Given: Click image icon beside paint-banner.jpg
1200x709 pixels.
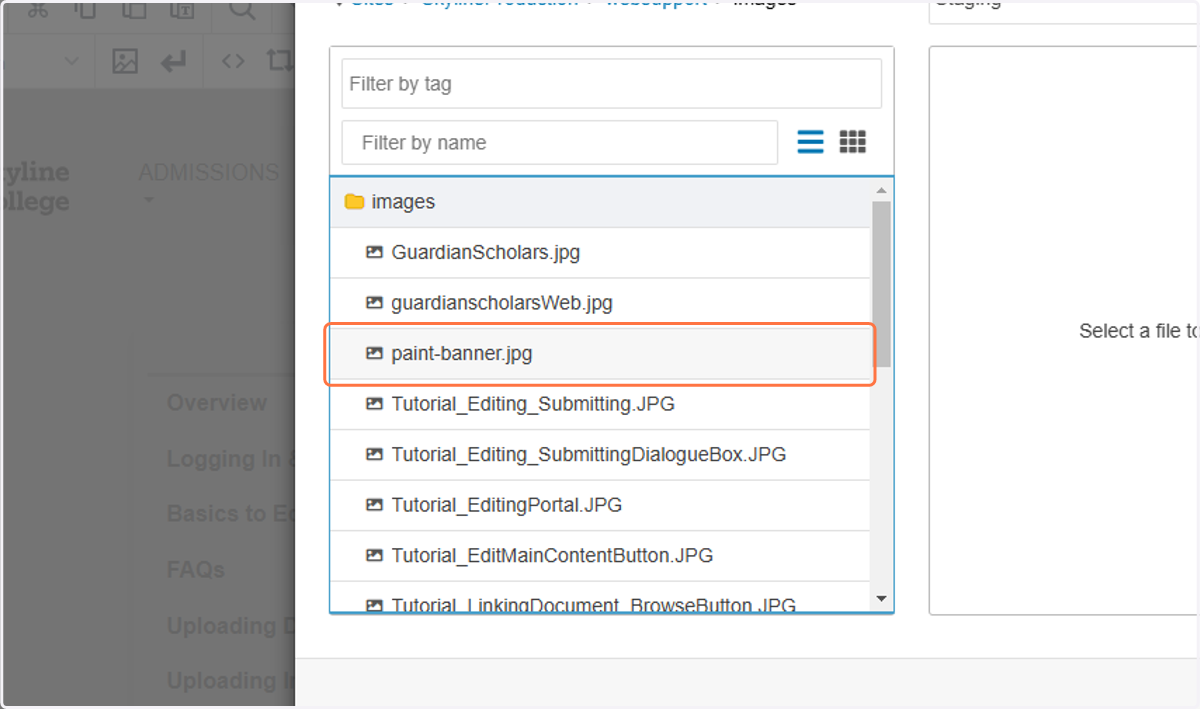Looking at the screenshot, I should tap(375, 353).
